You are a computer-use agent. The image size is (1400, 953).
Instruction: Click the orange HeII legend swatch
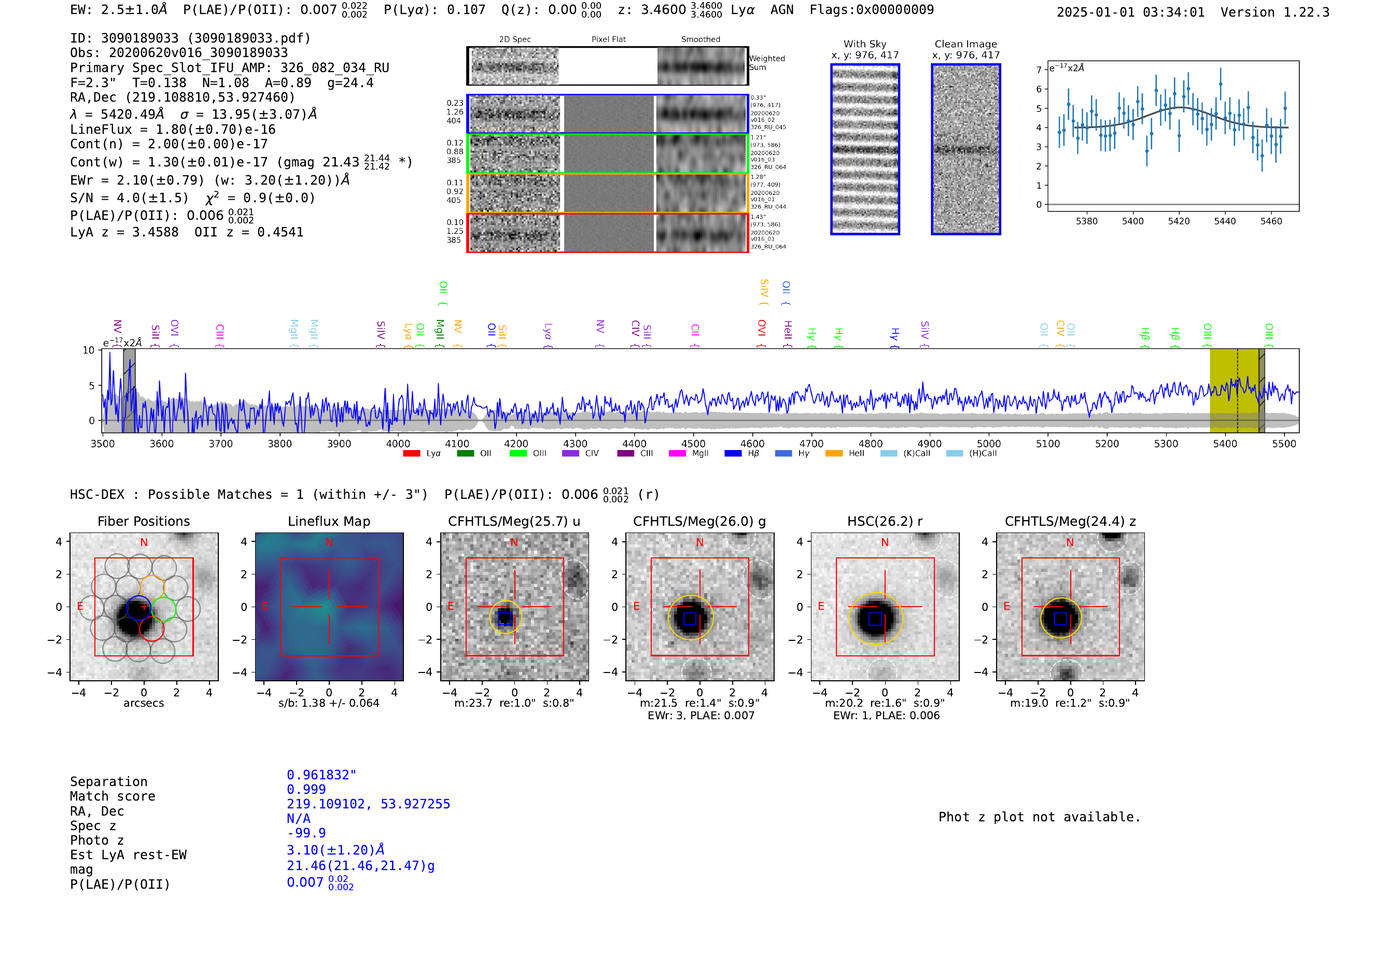click(x=834, y=454)
